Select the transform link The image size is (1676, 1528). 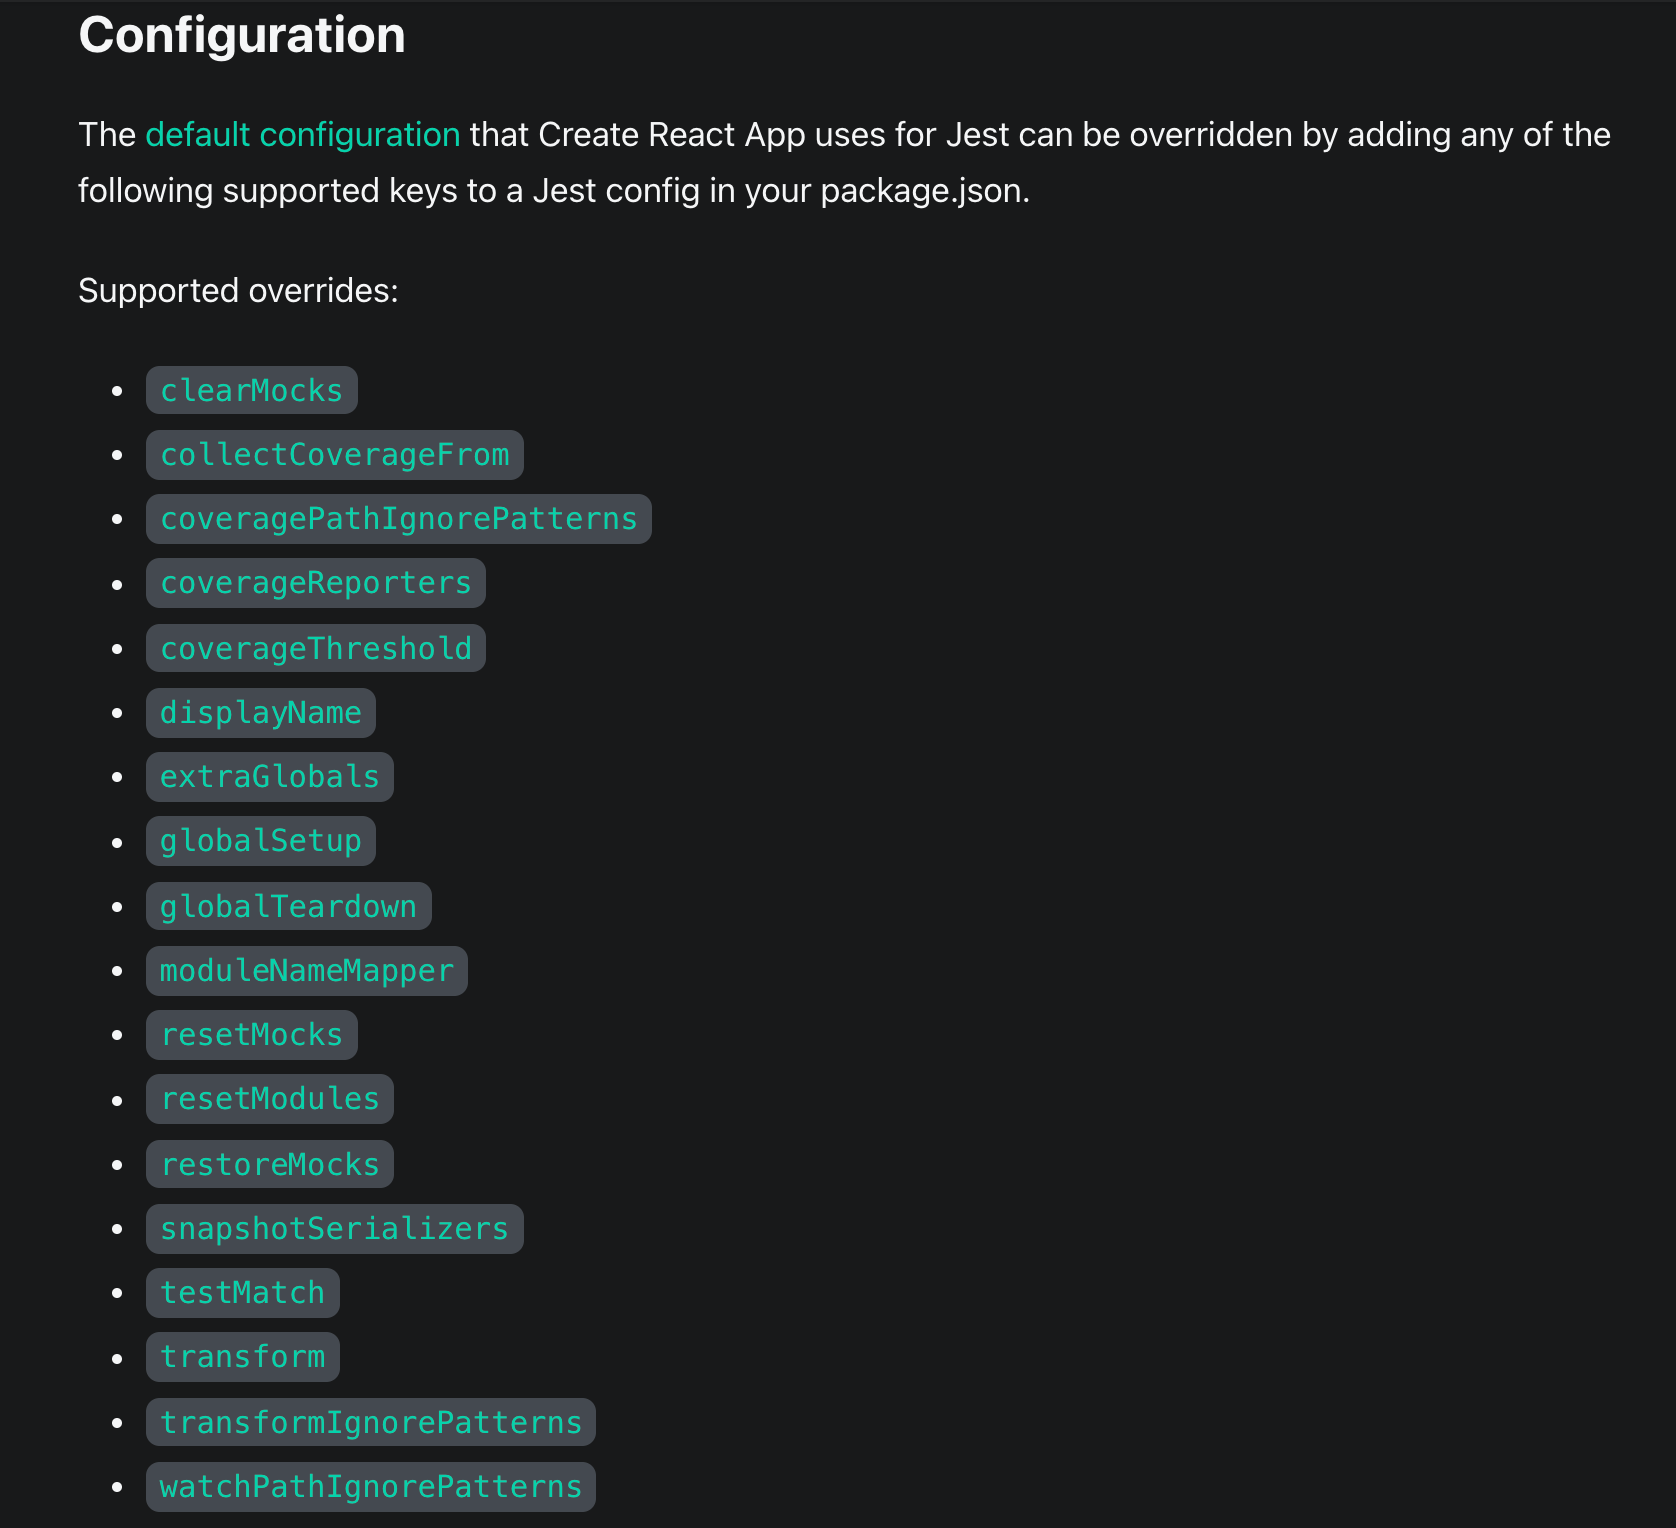click(x=243, y=1357)
